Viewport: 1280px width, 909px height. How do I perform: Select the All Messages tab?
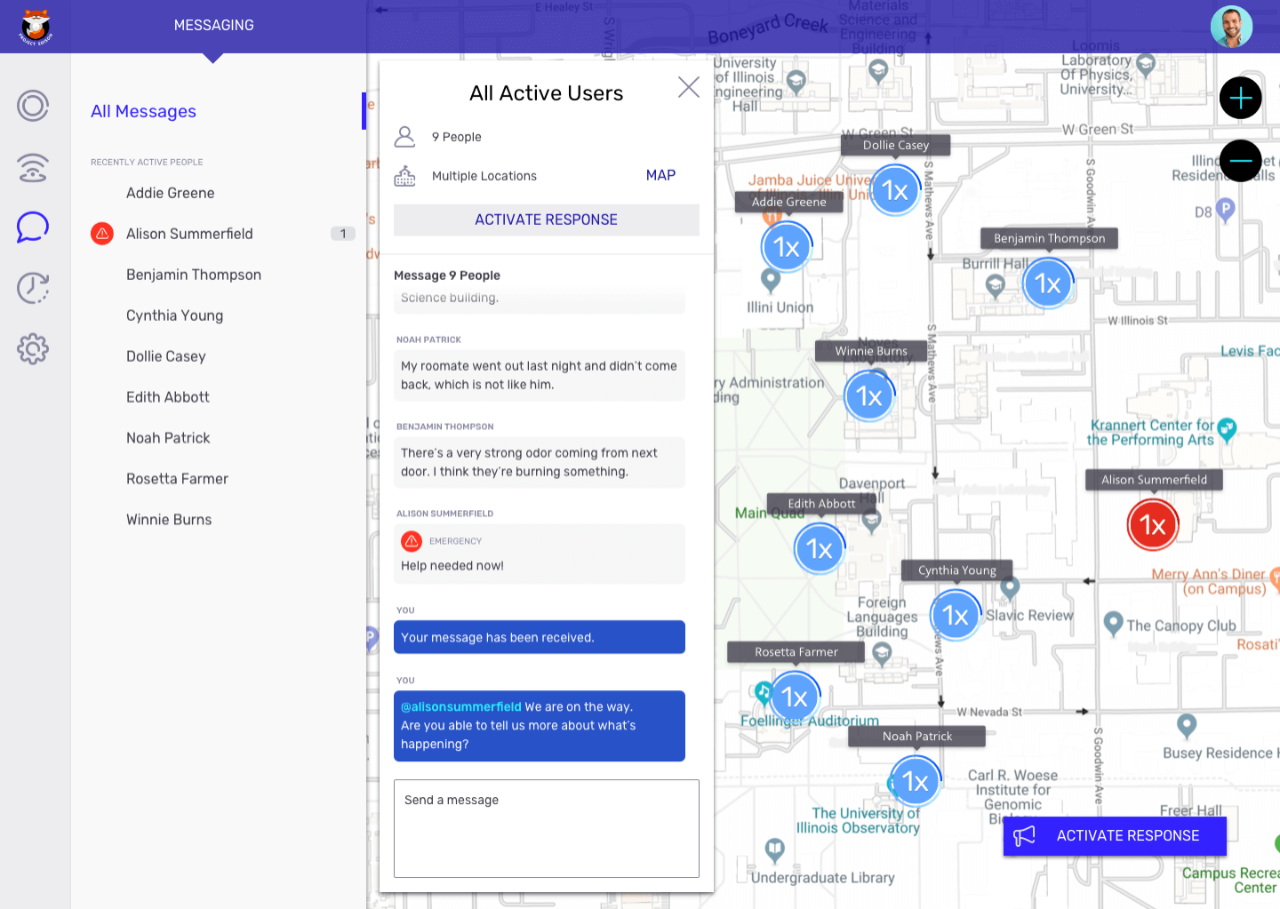pos(143,111)
